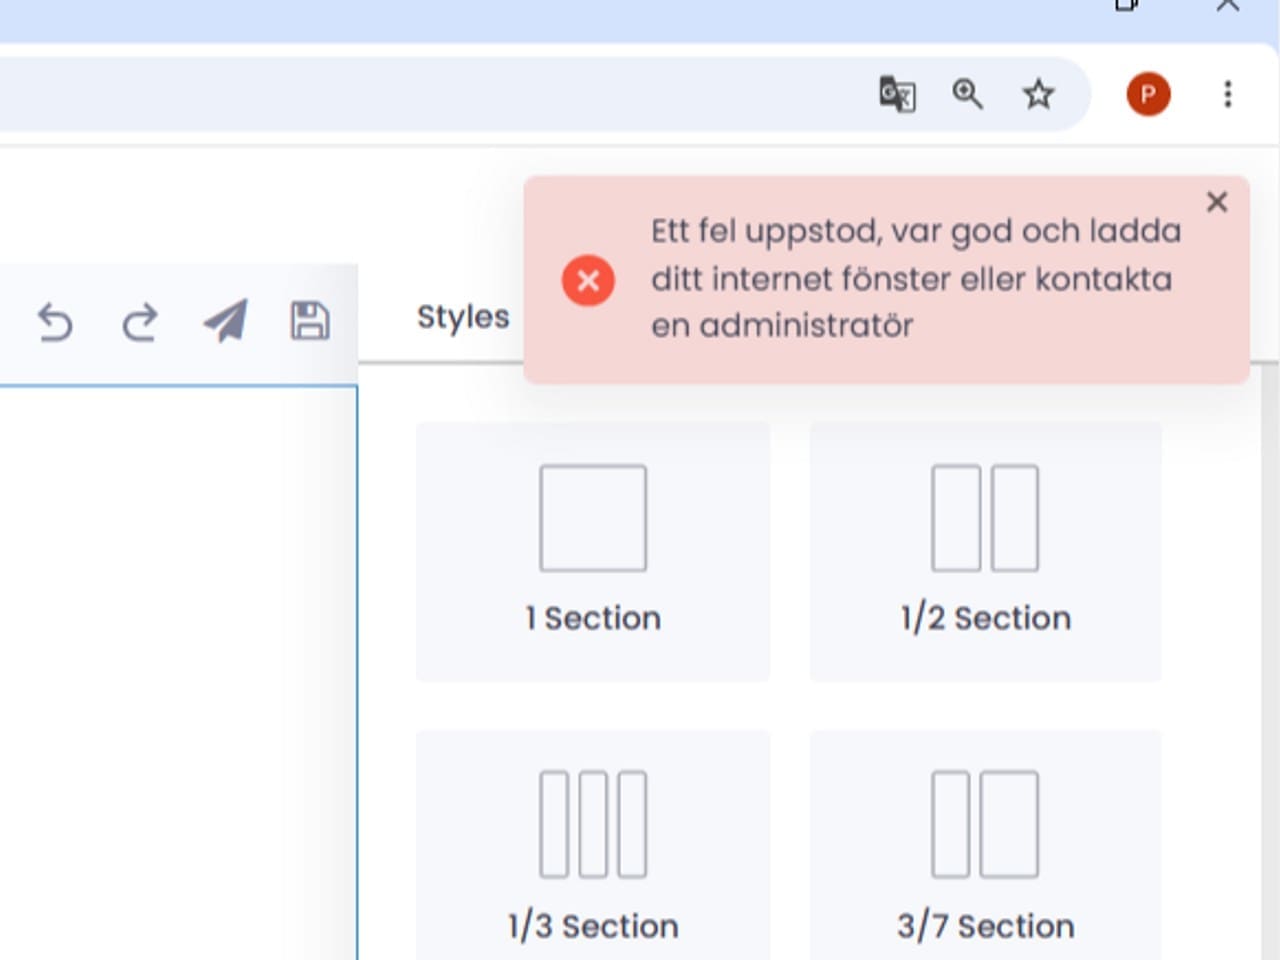Select the 1/3 Section layout block

tap(593, 846)
